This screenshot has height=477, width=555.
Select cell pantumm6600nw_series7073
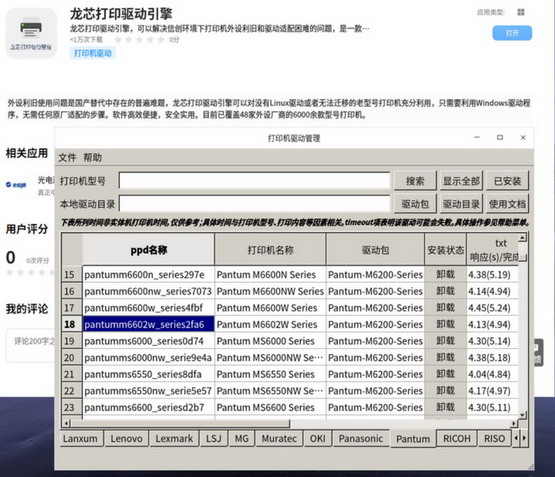pyautogui.click(x=148, y=291)
